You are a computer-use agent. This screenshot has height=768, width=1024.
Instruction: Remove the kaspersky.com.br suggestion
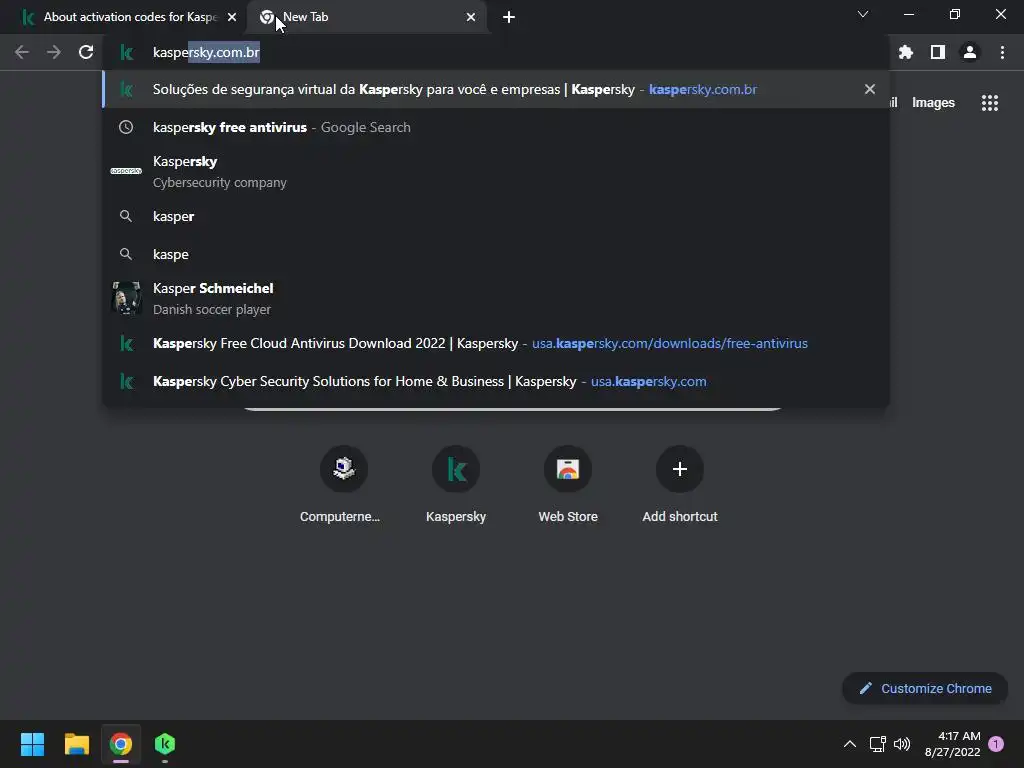click(x=869, y=89)
